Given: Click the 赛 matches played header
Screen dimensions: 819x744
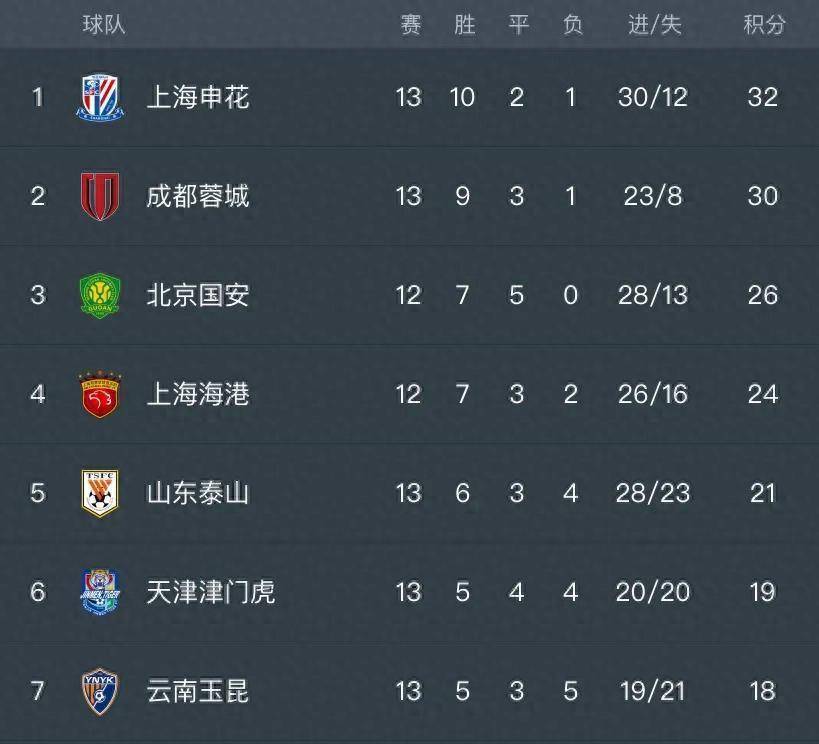Looking at the screenshot, I should [411, 25].
